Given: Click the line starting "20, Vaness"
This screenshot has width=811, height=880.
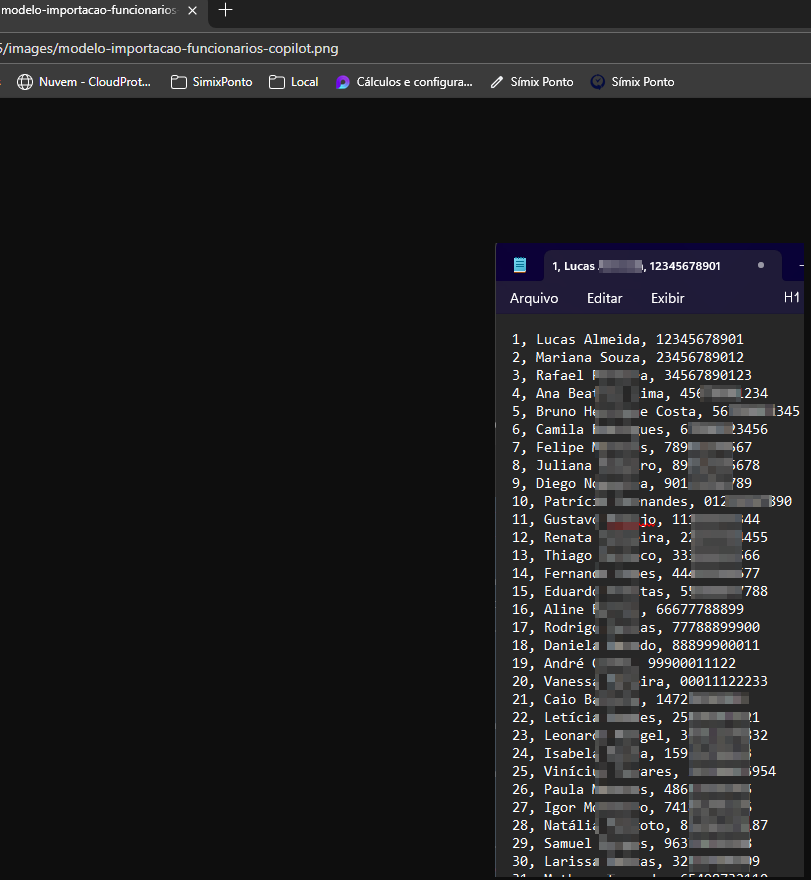Looking at the screenshot, I should point(640,681).
